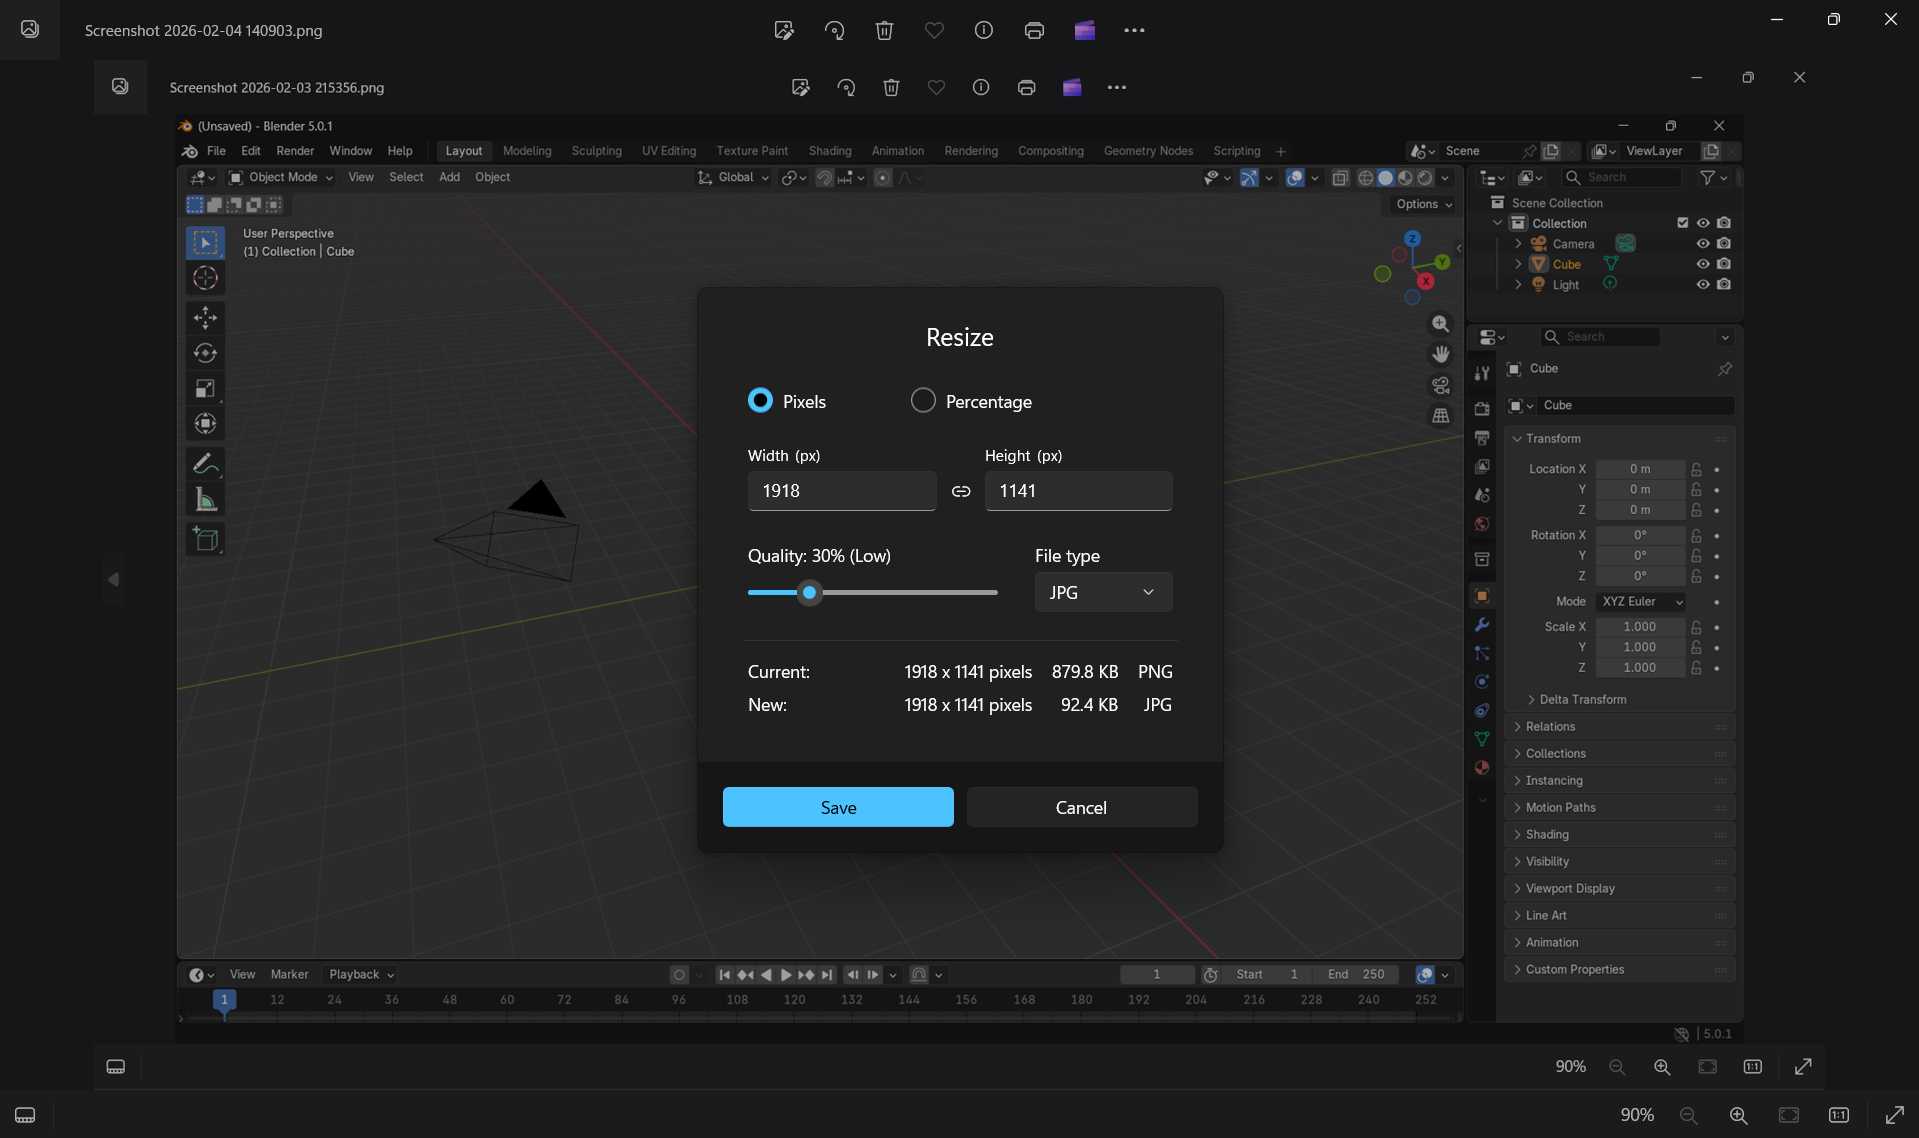Hide the Light object in the outliner
The image size is (1919, 1138).
point(1702,284)
